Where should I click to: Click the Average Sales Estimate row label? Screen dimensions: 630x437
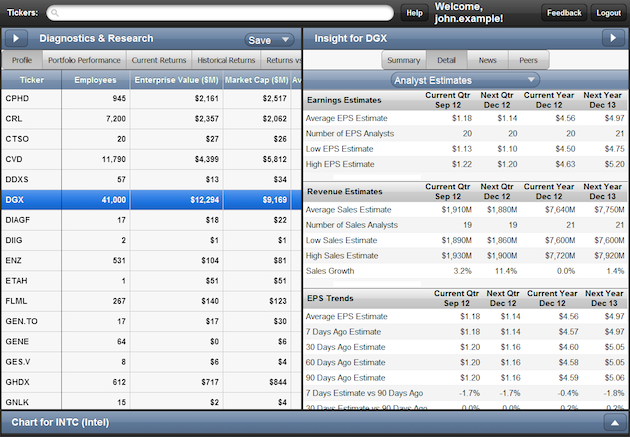coord(348,210)
